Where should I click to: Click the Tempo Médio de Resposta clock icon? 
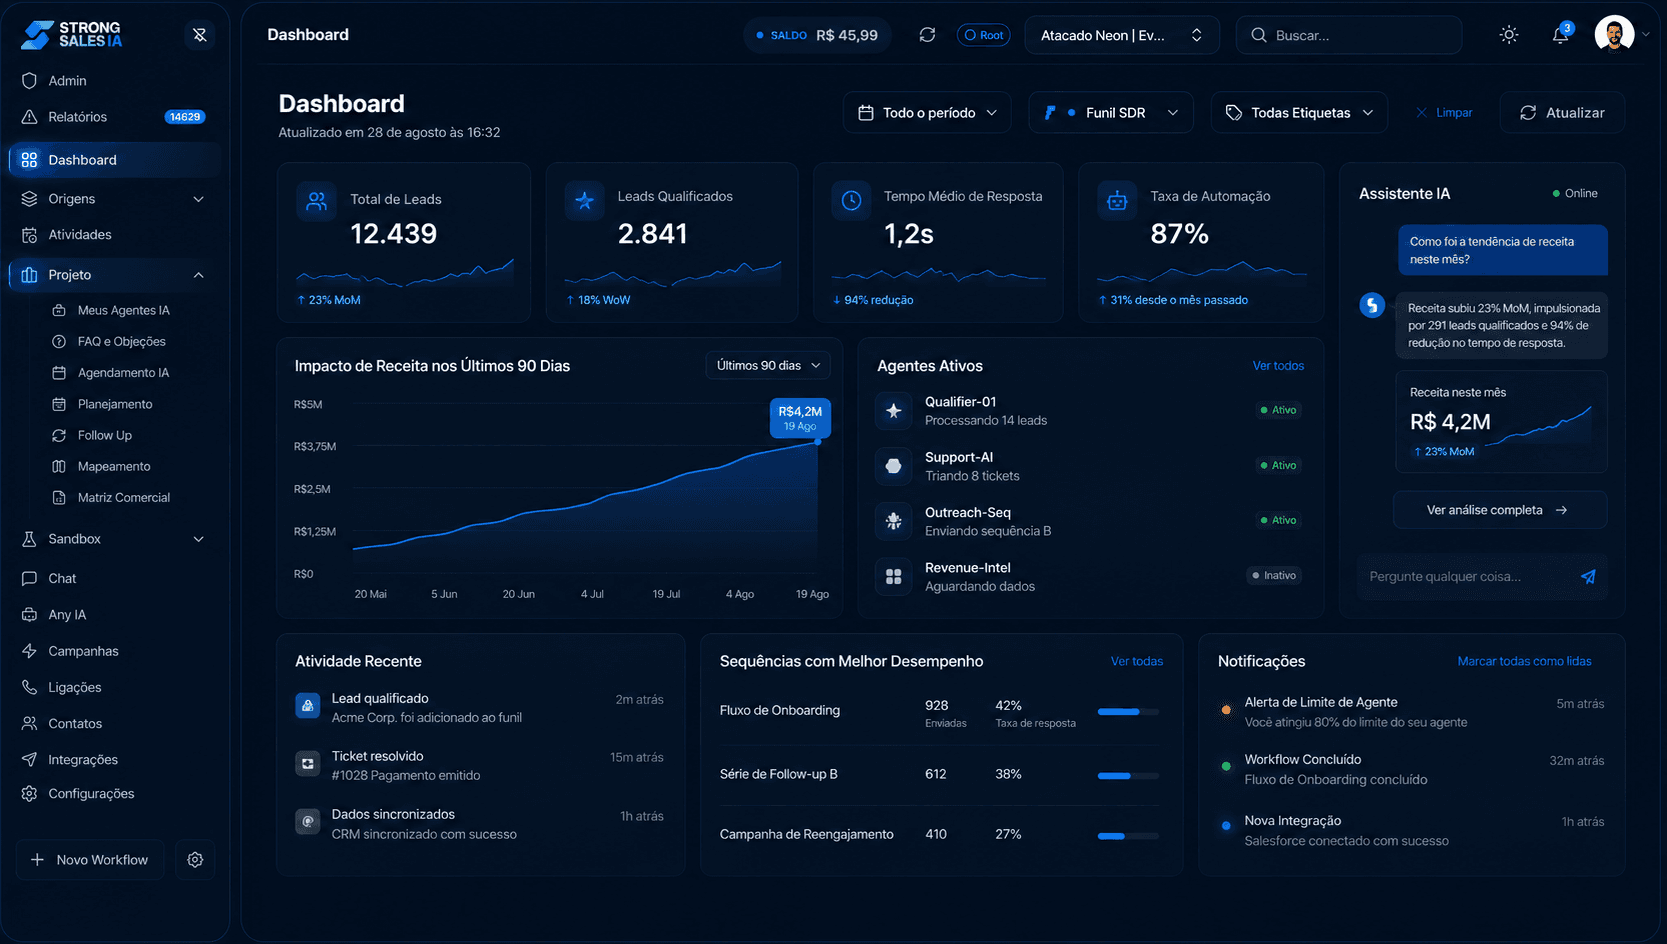coord(851,201)
